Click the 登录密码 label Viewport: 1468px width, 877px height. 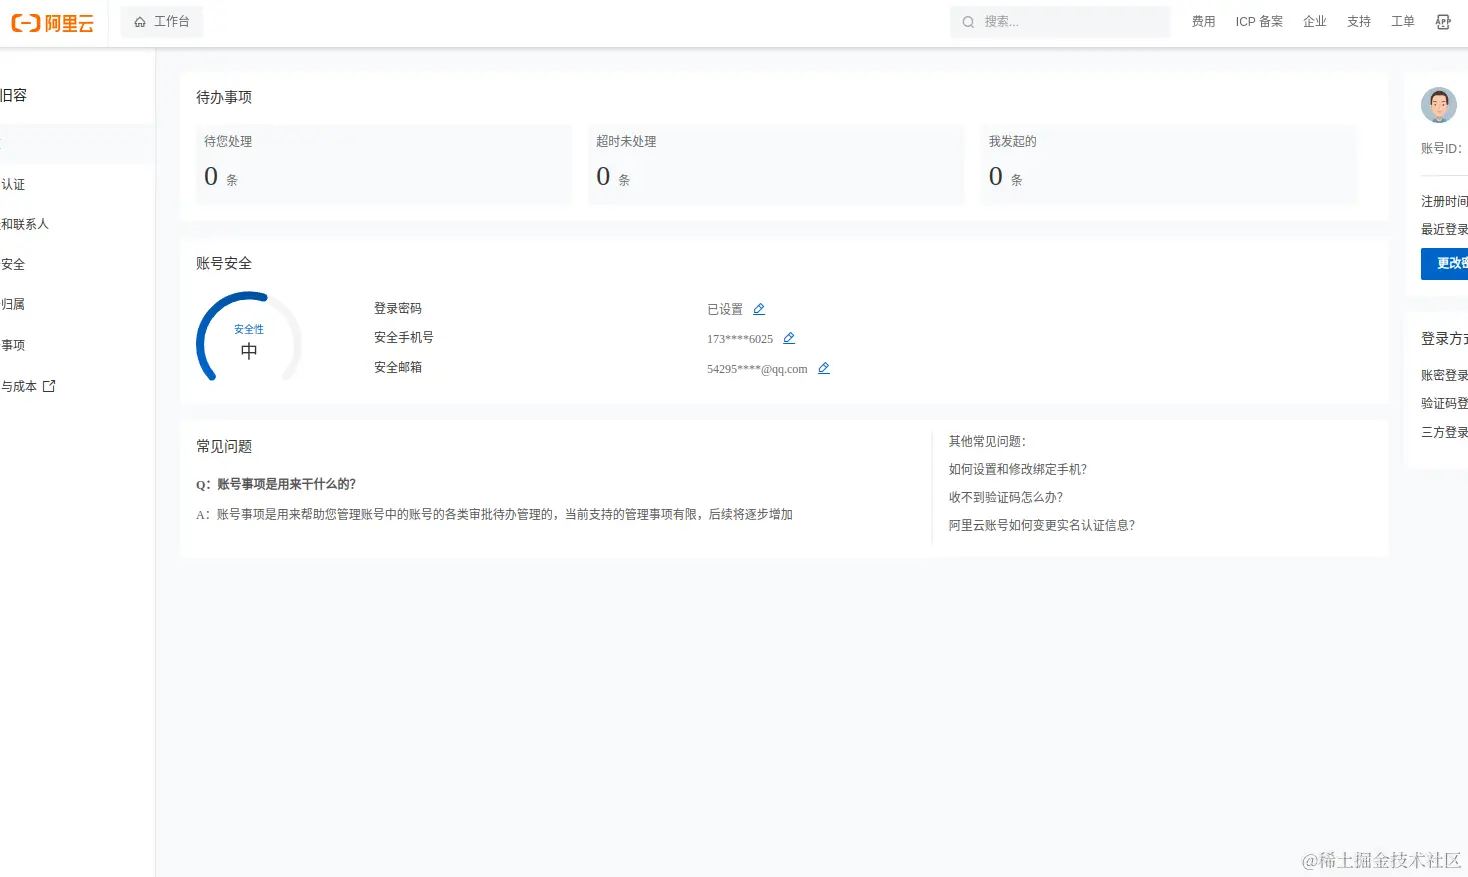tap(398, 308)
